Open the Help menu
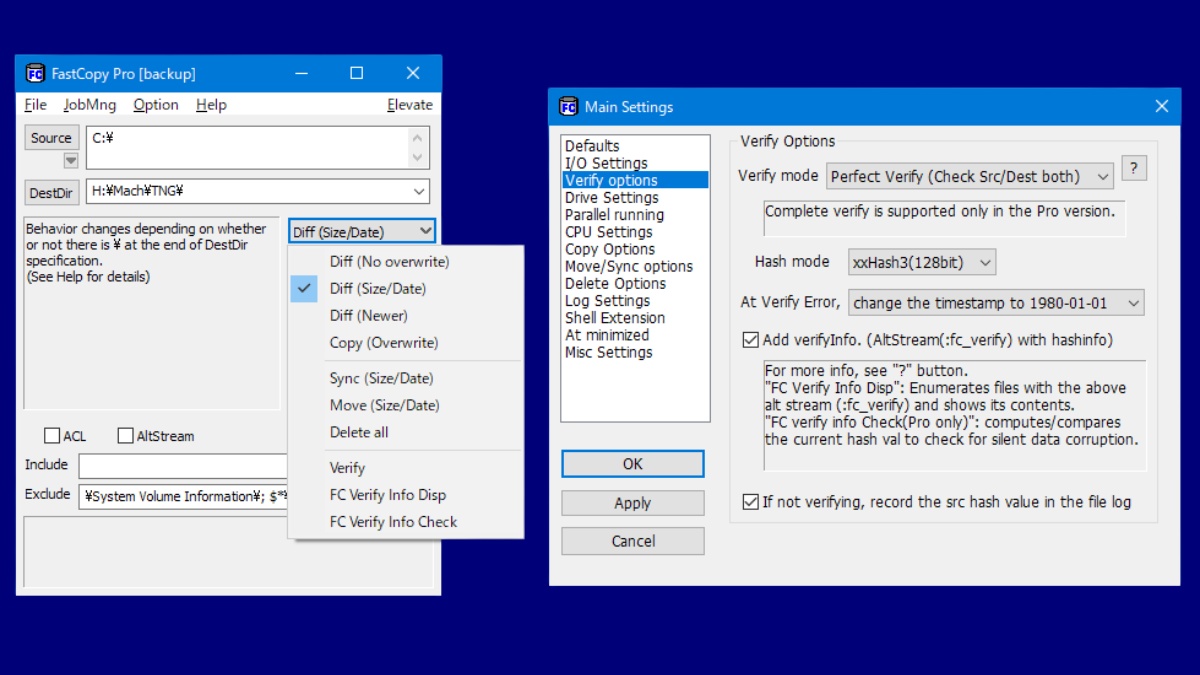The height and width of the screenshot is (675, 1200). click(x=211, y=104)
